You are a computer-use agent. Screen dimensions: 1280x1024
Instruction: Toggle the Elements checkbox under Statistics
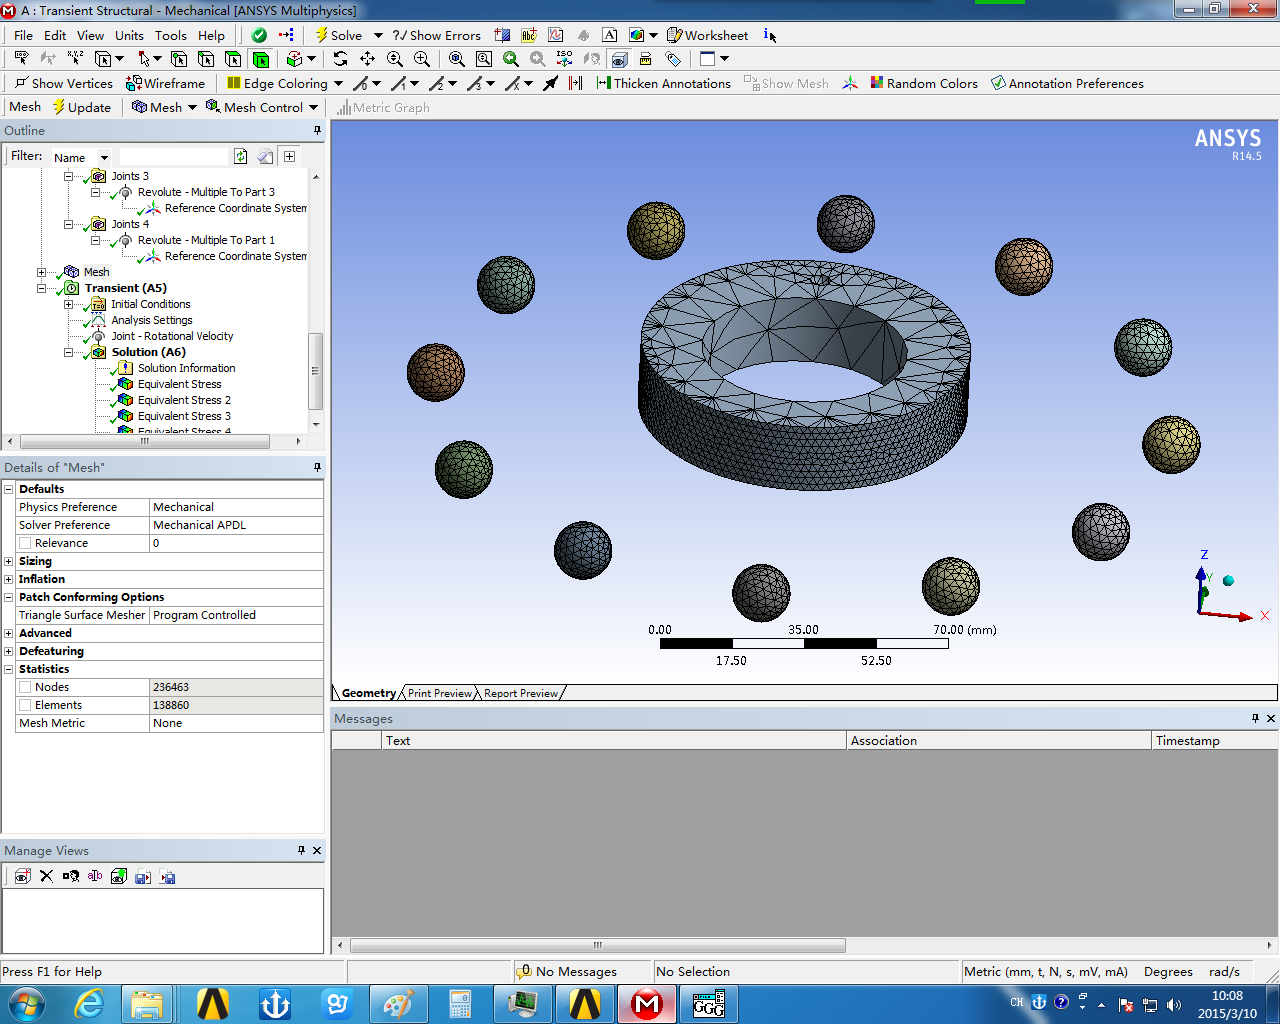[25, 705]
